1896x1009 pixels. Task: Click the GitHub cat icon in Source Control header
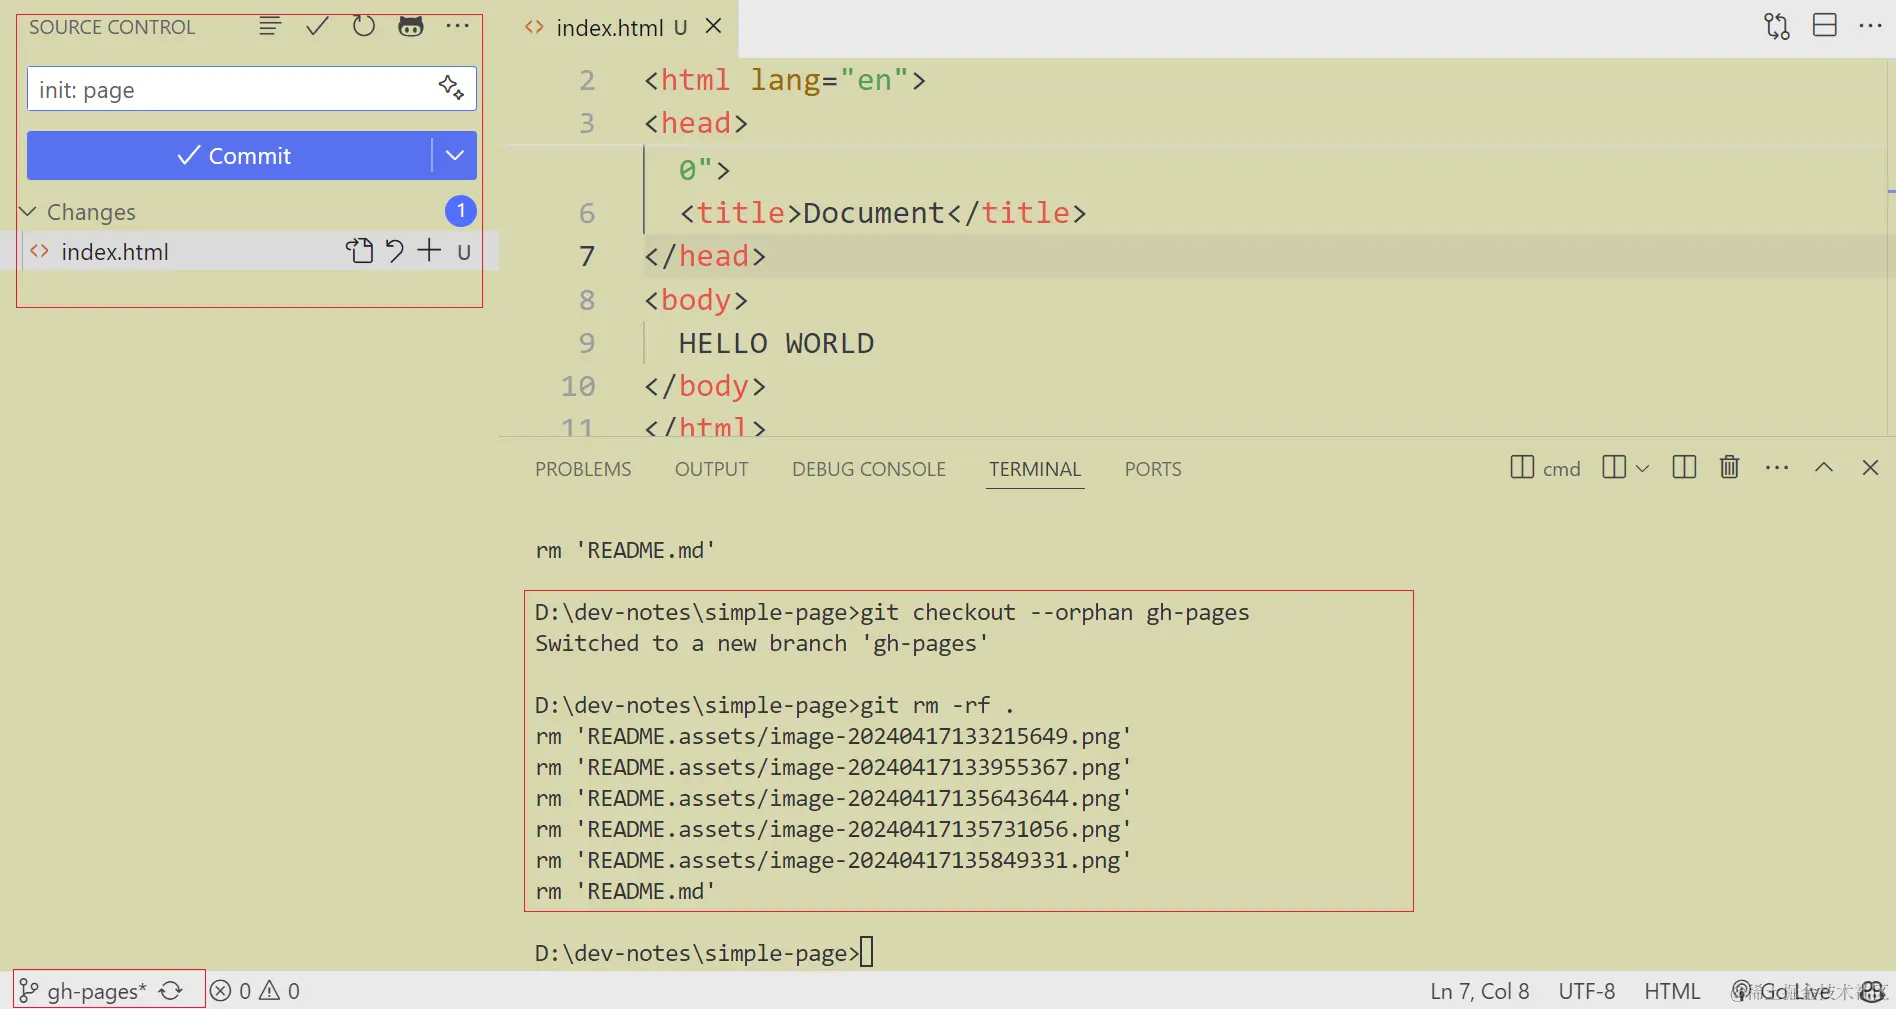[x=411, y=27]
